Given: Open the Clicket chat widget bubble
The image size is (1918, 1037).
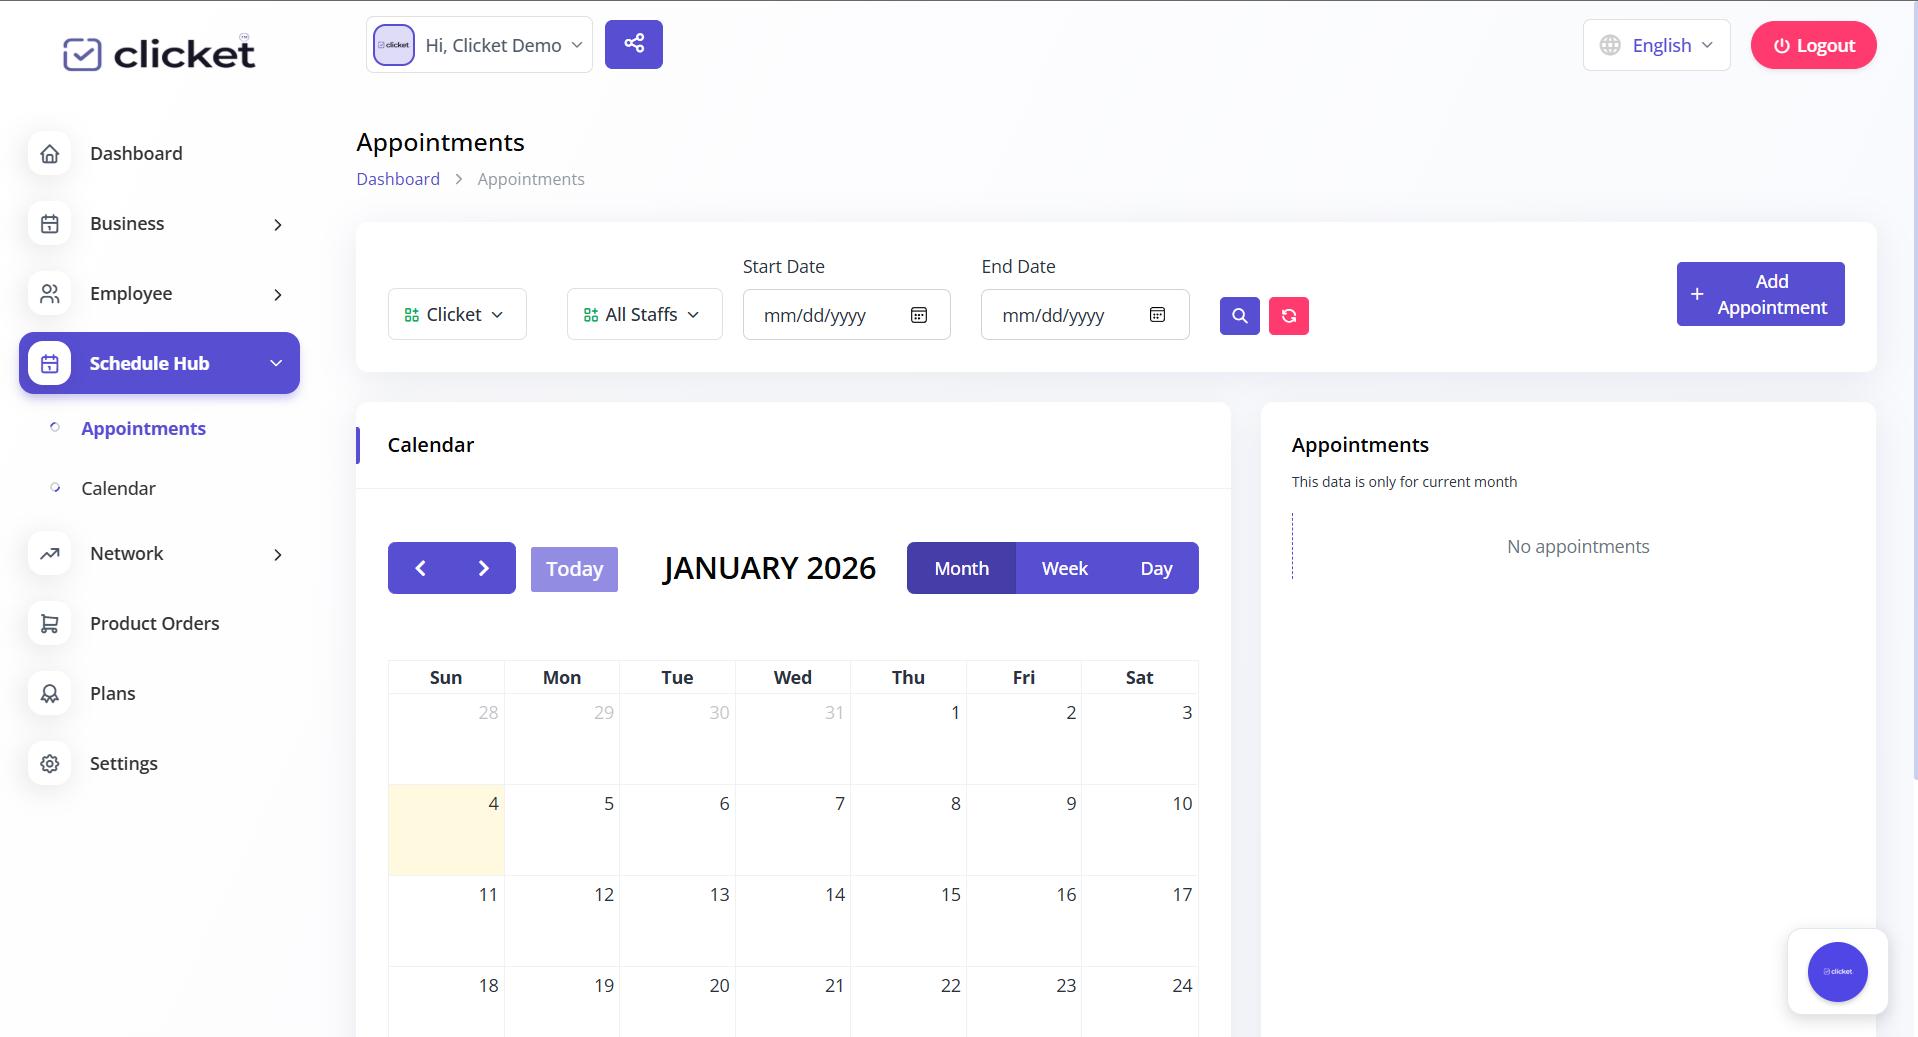Looking at the screenshot, I should point(1837,971).
